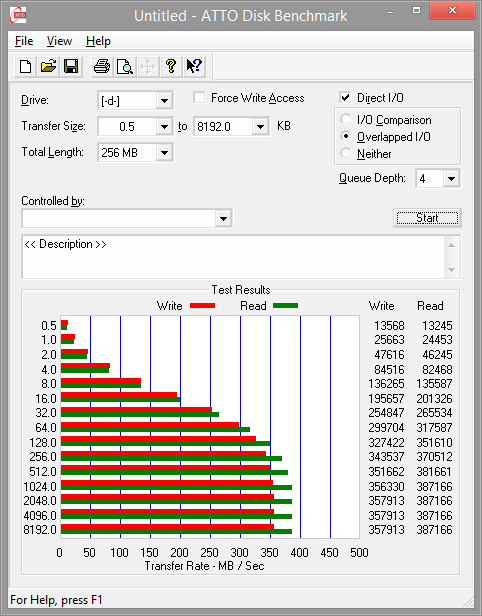Expand the Total Length dropdown
This screenshot has width=482, height=616.
point(164,153)
